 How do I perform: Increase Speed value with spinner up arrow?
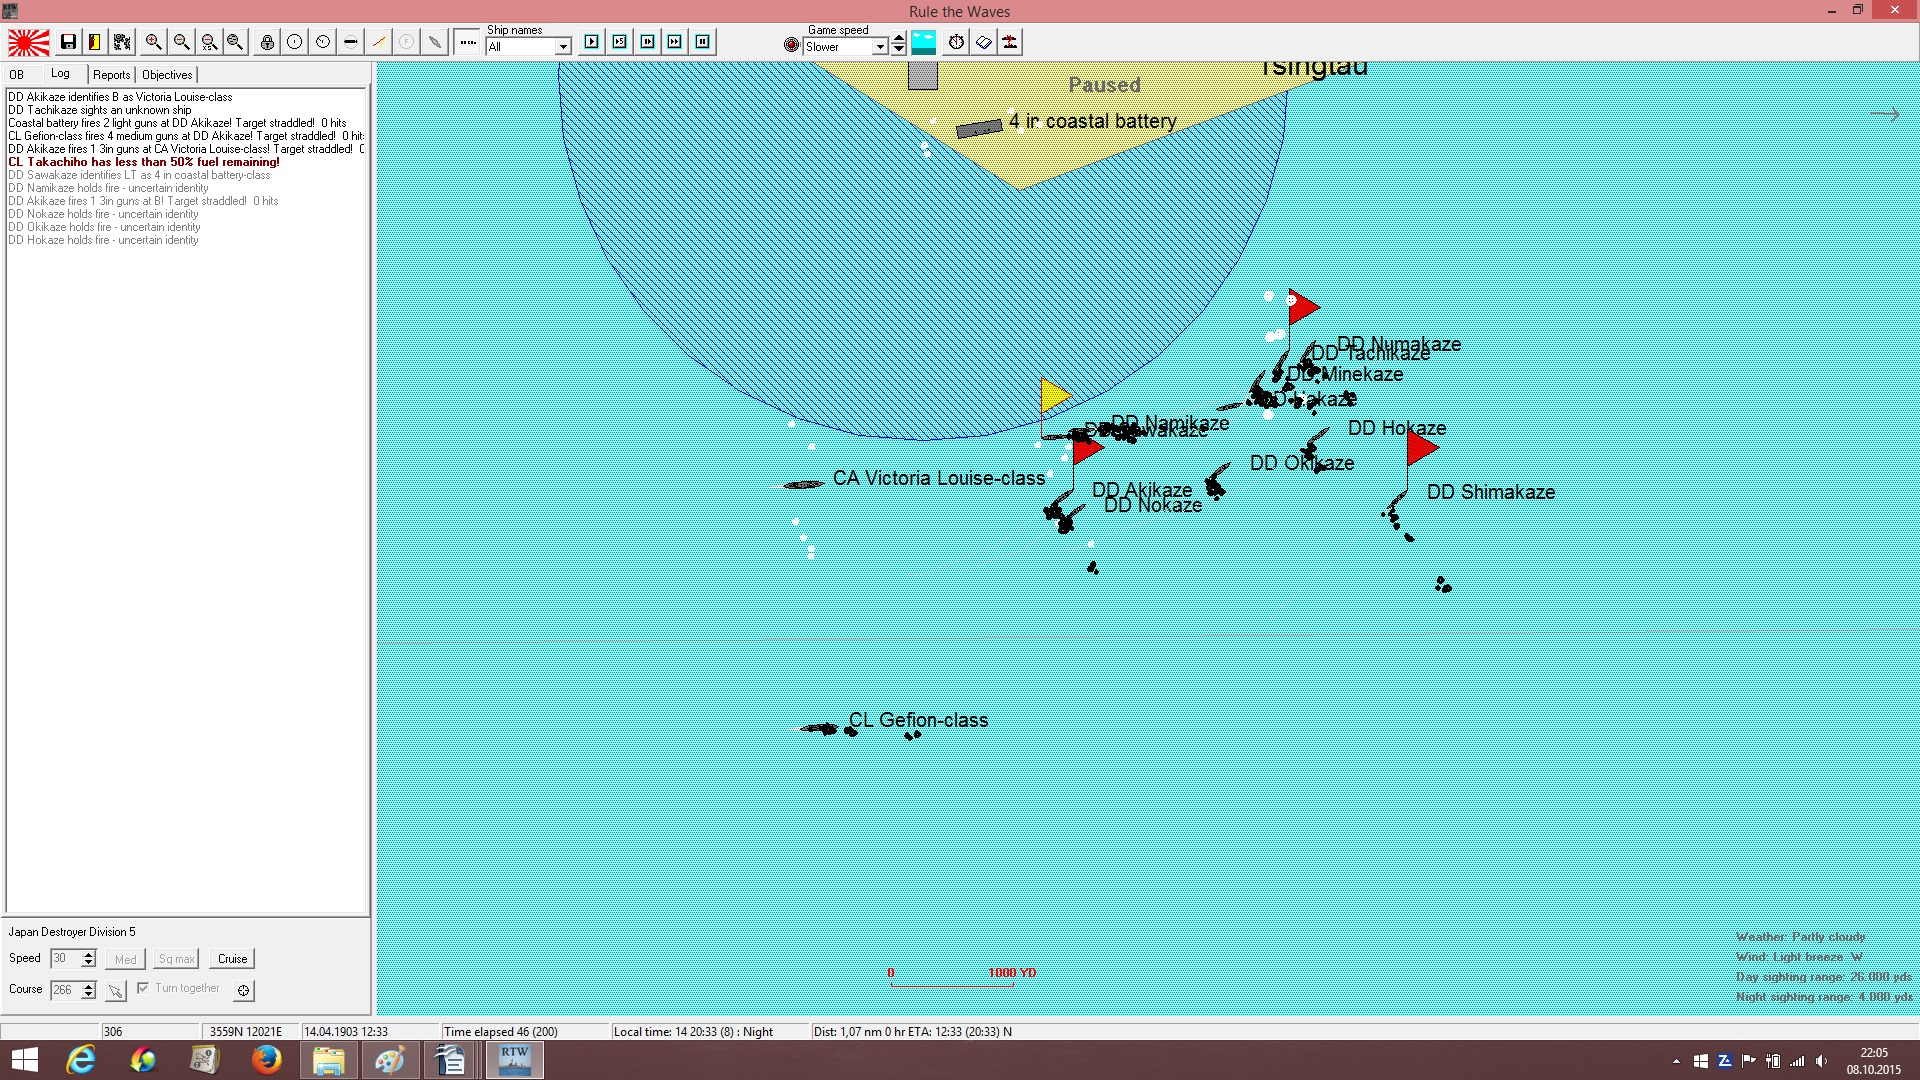point(89,954)
